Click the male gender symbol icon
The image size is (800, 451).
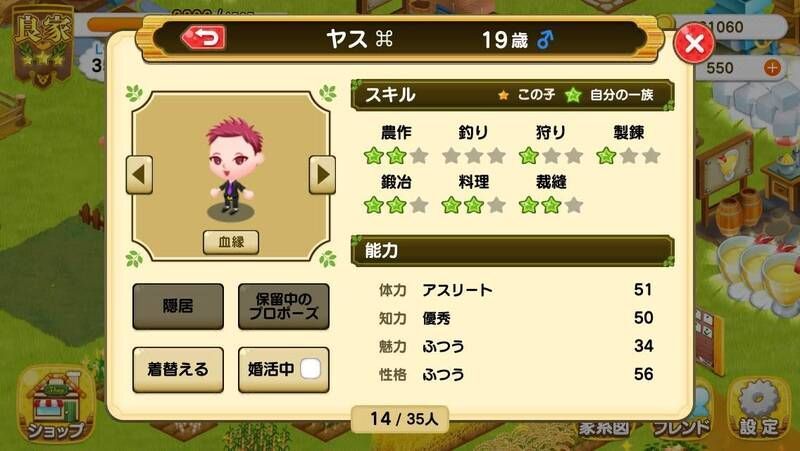point(544,39)
